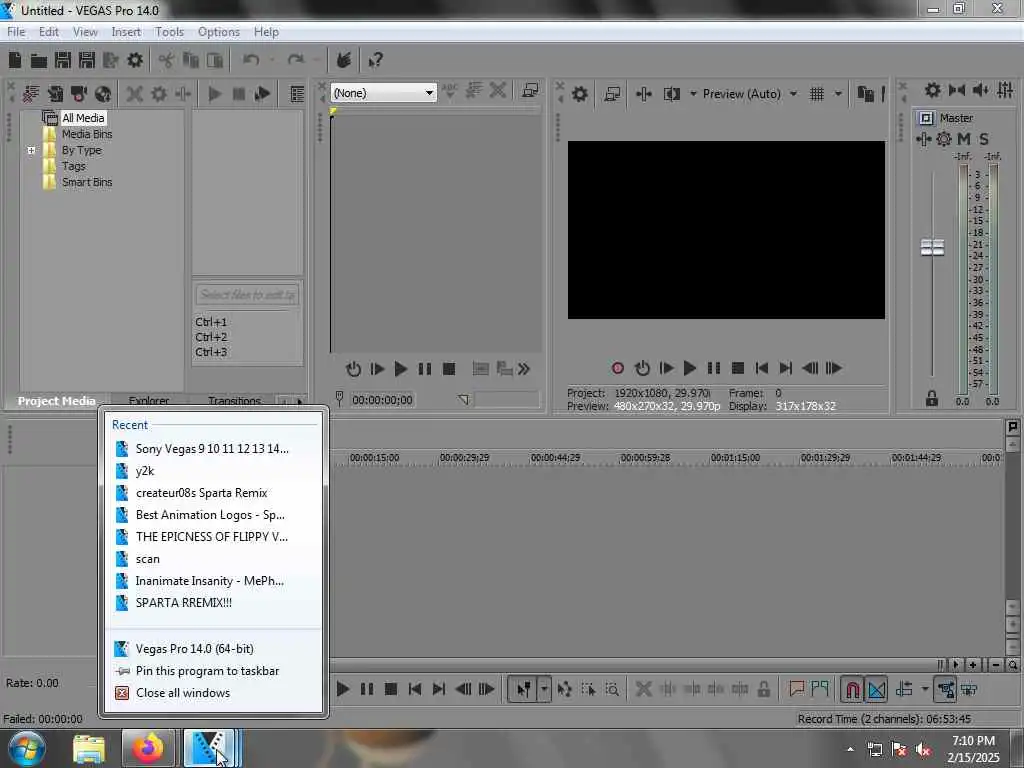The height and width of the screenshot is (768, 1024).
Task: Open the Mixing Console icon
Action: tap(1006, 90)
